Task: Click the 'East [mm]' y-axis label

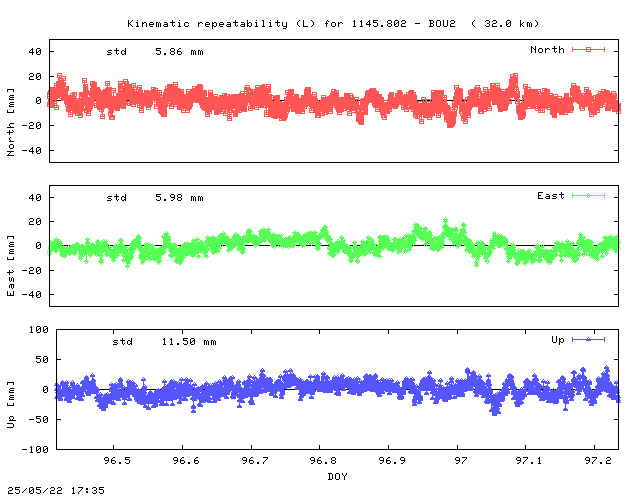Action: (11, 266)
